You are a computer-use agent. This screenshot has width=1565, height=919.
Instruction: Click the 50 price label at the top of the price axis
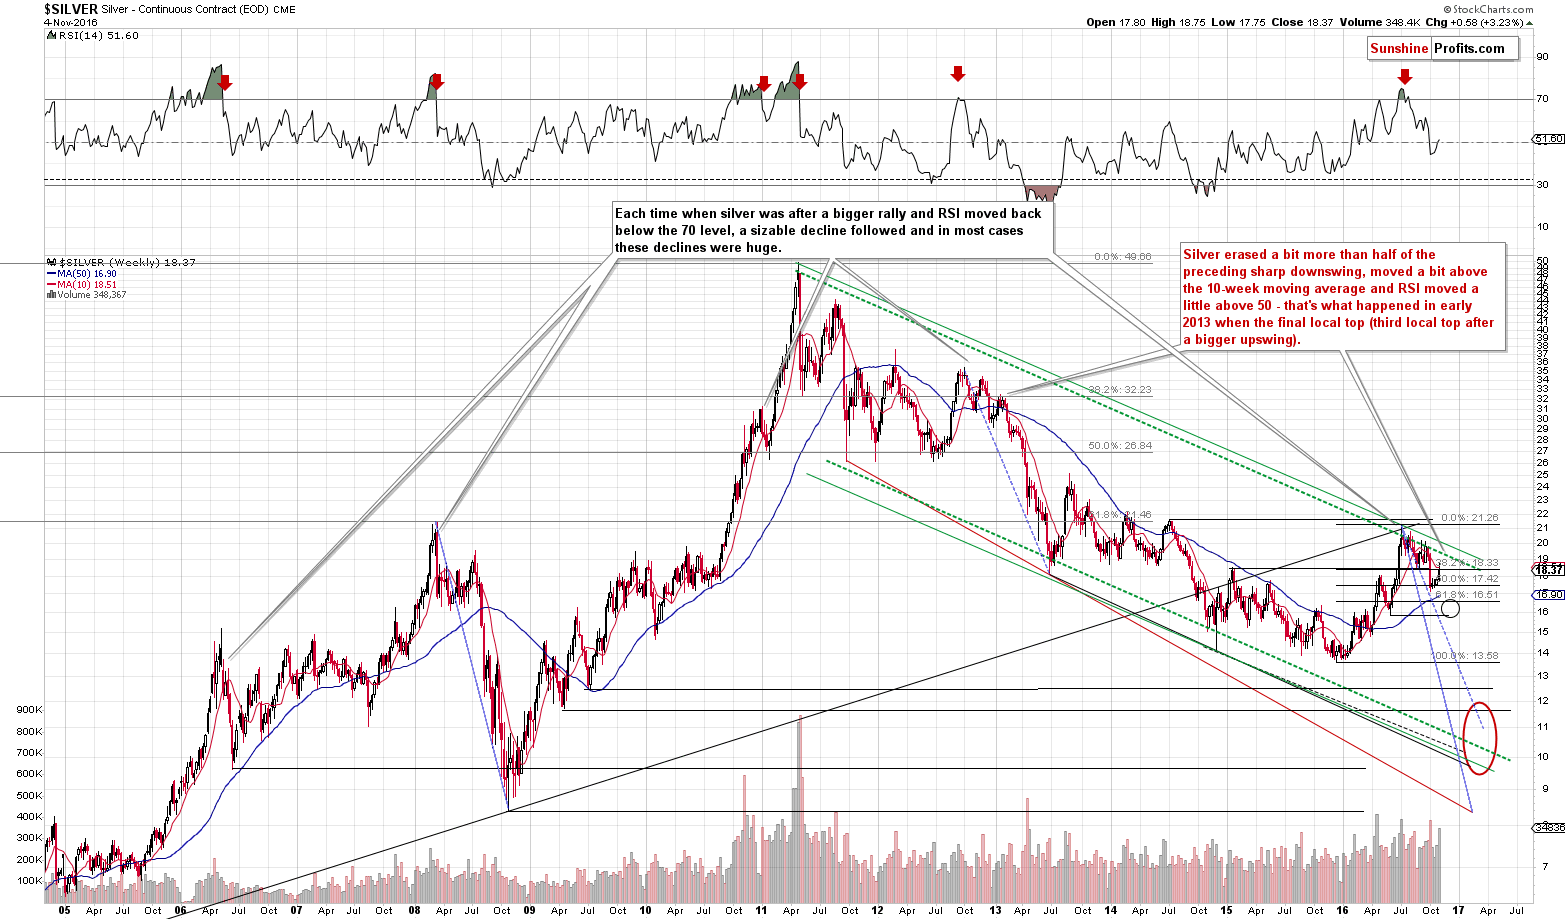[1543, 263]
